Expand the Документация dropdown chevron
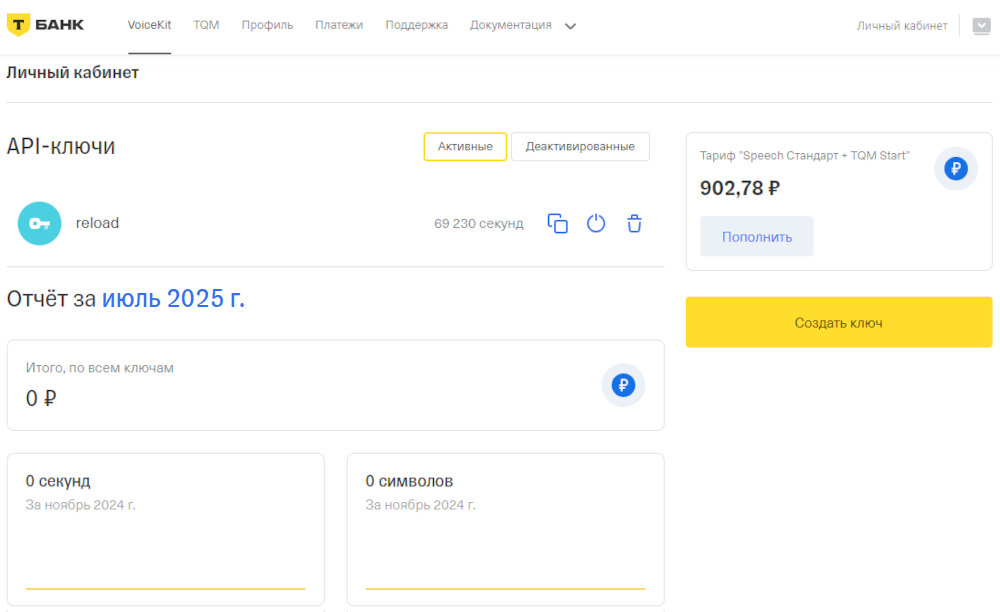 point(571,27)
